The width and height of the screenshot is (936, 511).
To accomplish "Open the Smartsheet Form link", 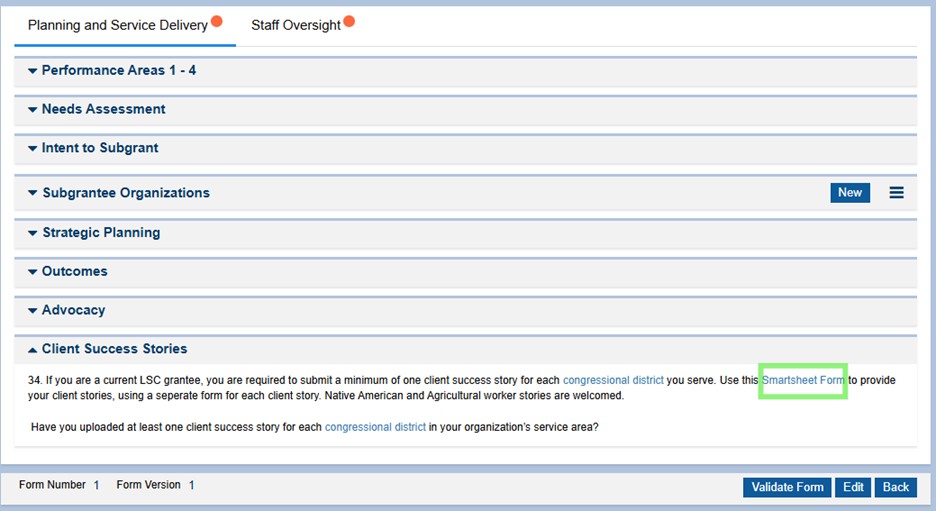I will (x=803, y=381).
